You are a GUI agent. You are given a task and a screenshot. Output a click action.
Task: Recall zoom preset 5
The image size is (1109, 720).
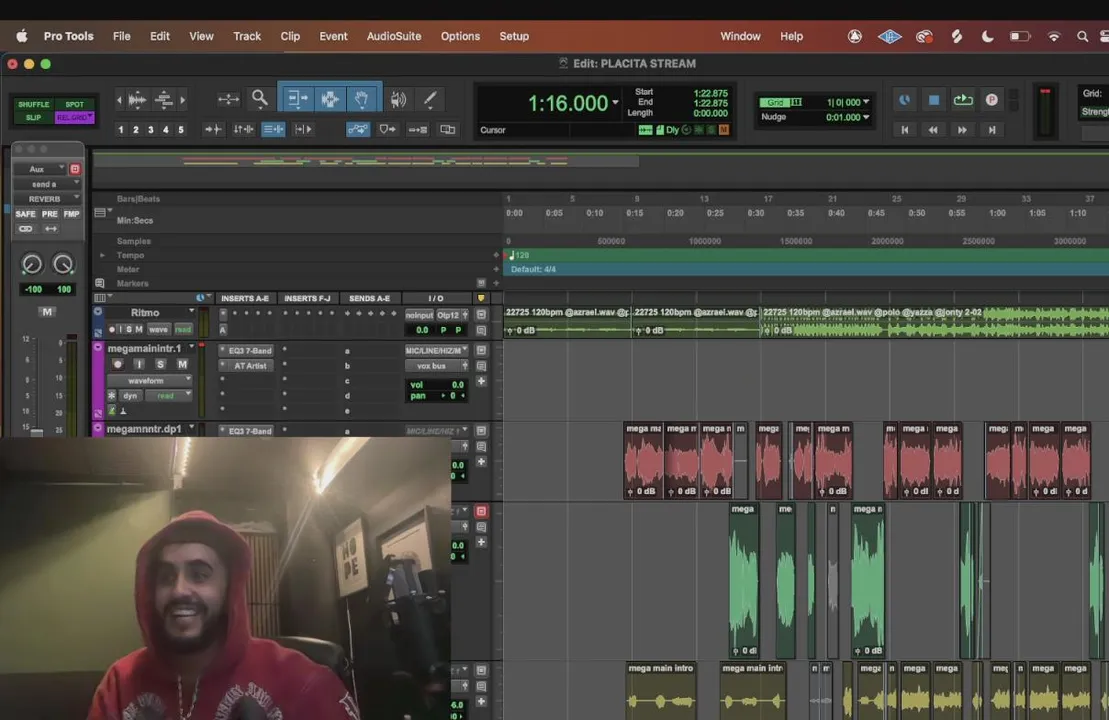(180, 129)
